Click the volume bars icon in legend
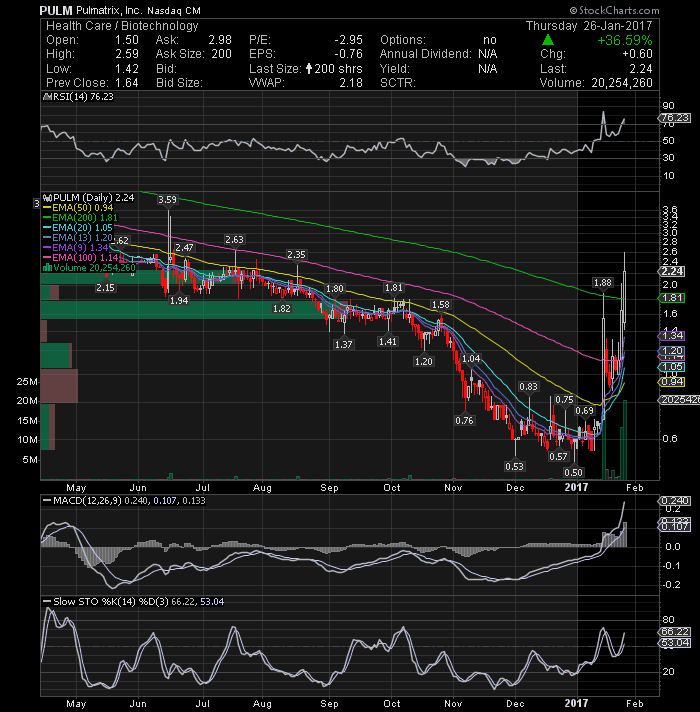The image size is (700, 712). coord(47,267)
